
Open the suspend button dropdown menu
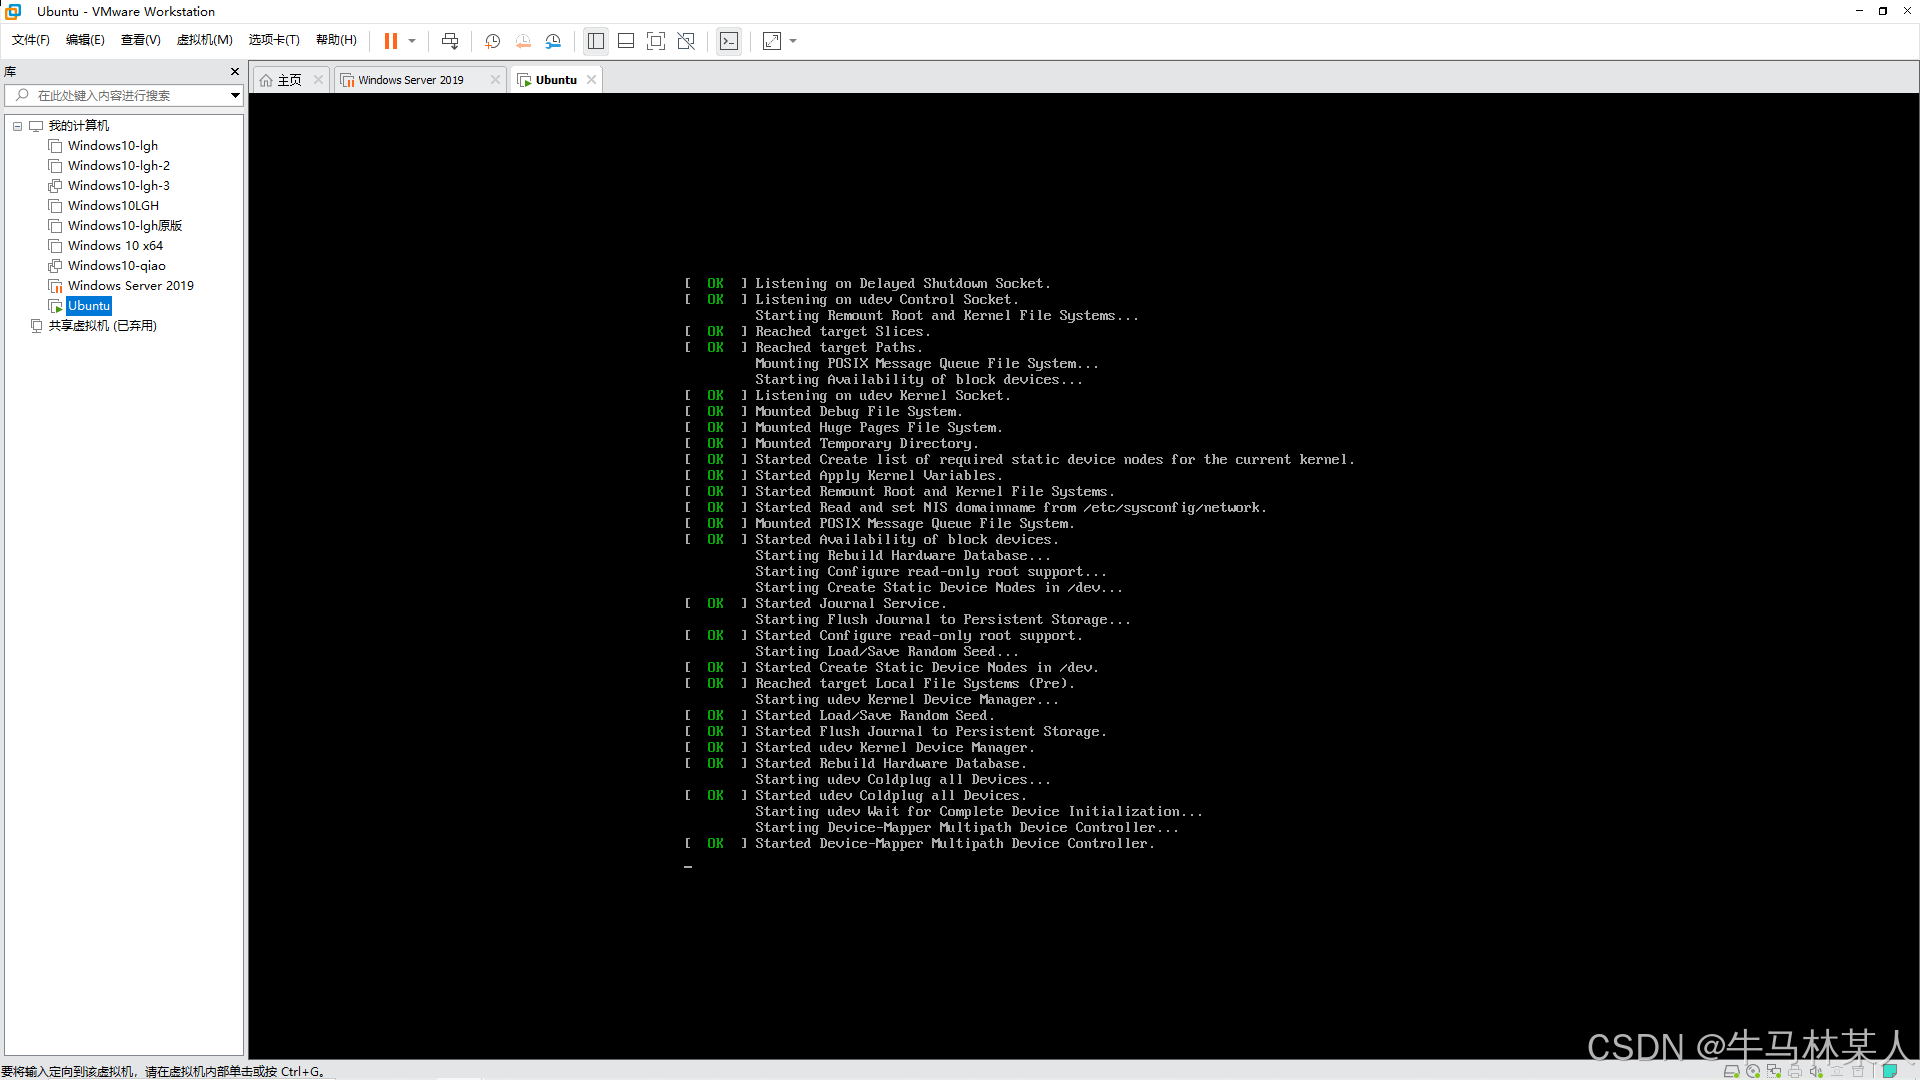pos(411,41)
